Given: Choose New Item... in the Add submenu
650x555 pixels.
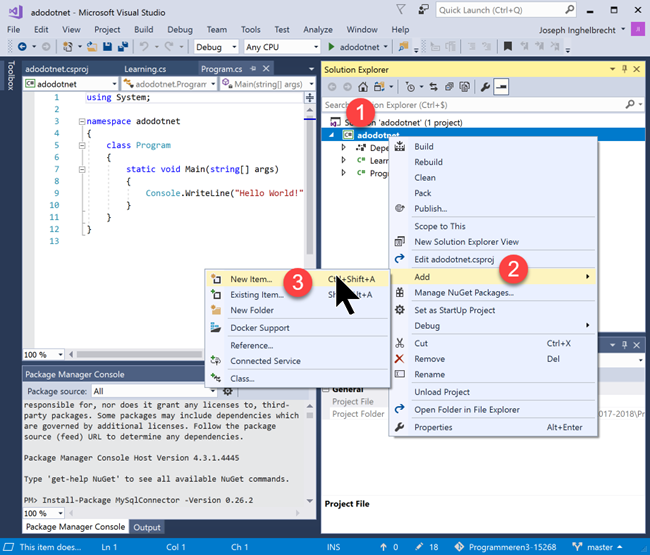Looking at the screenshot, I should click(297, 279).
